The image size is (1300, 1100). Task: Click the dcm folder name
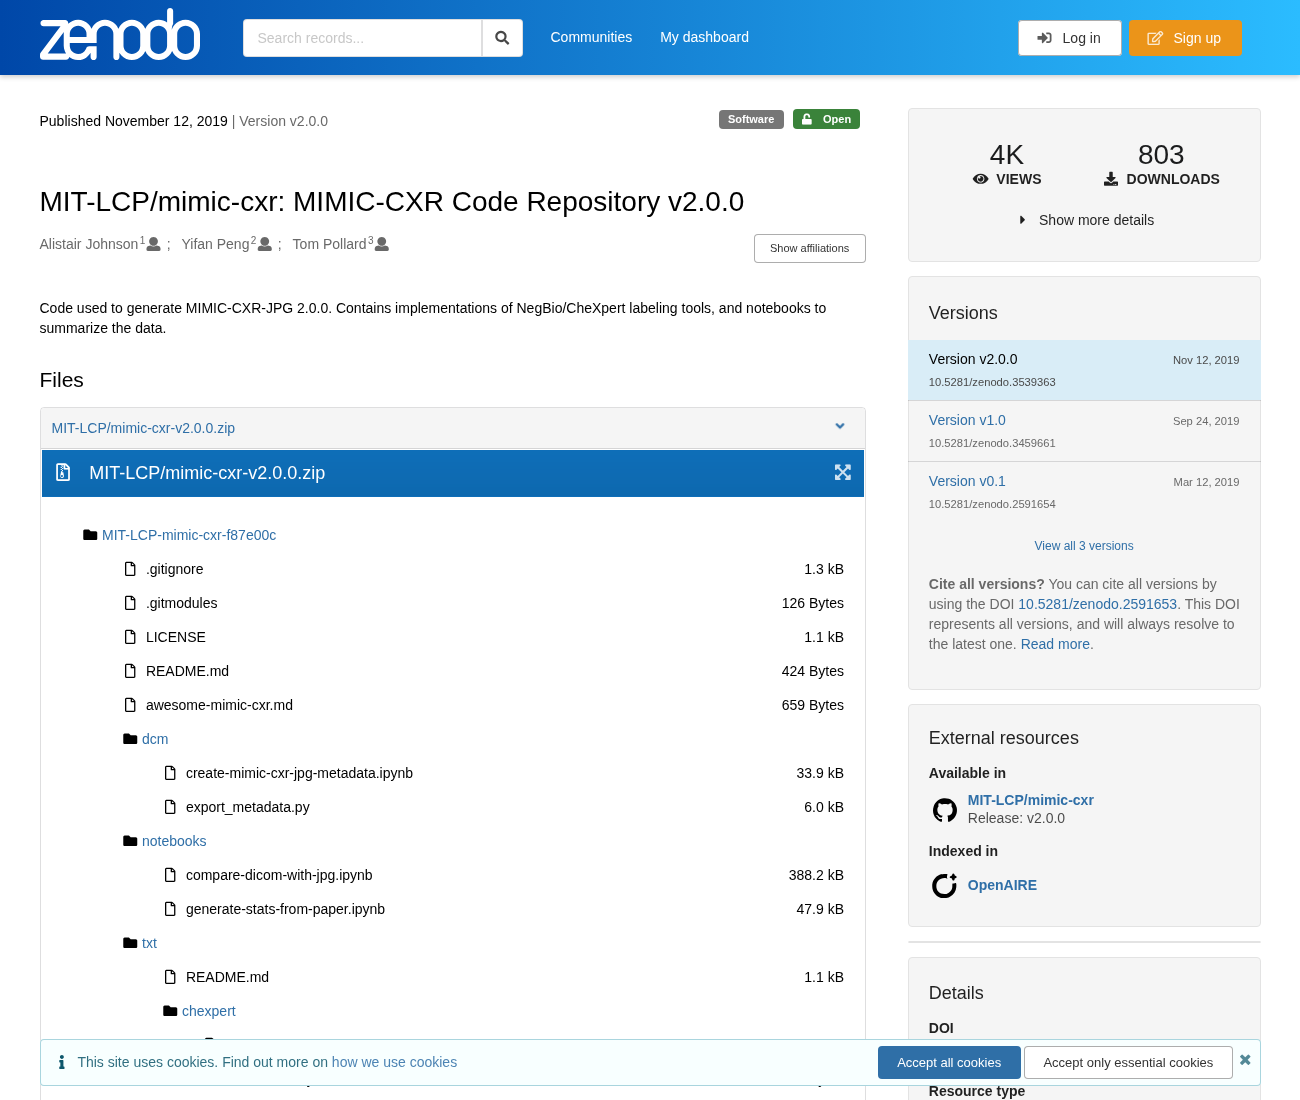pyautogui.click(x=155, y=739)
